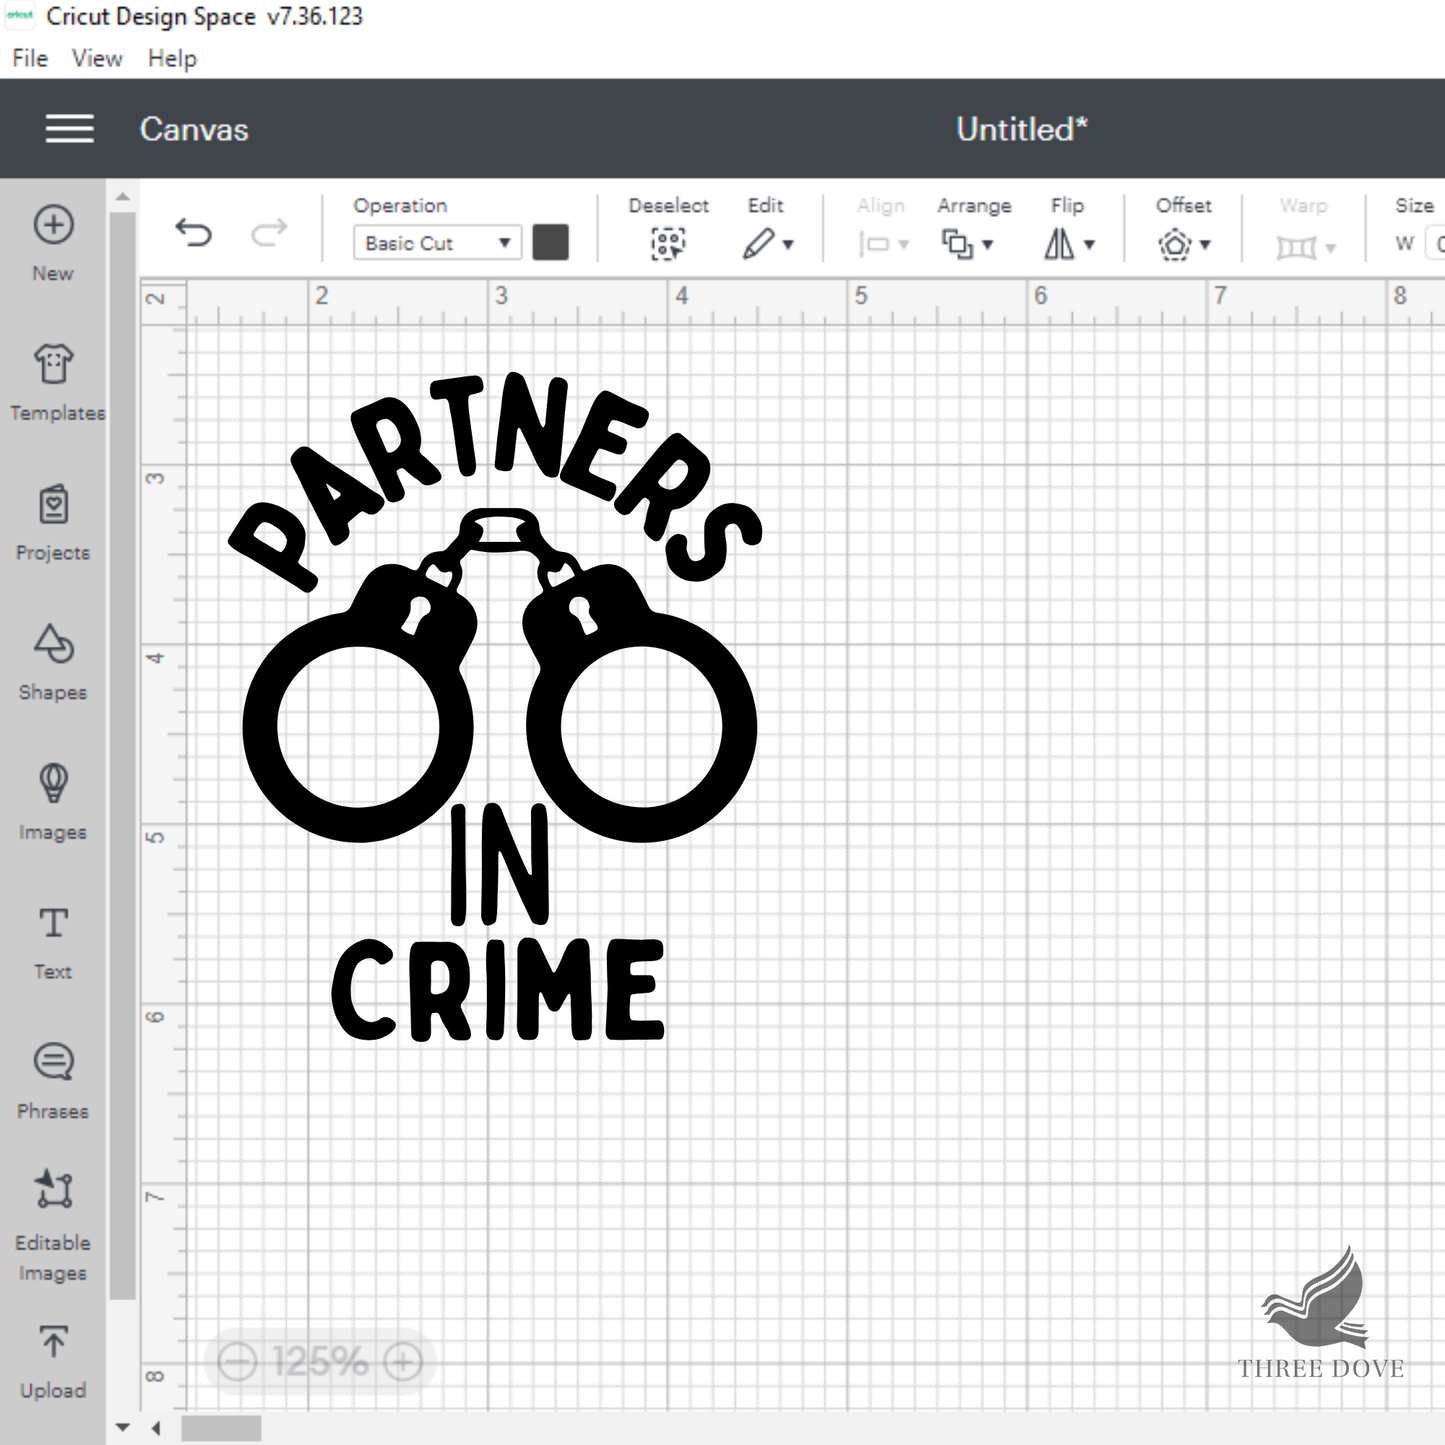Image resolution: width=1445 pixels, height=1445 pixels.
Task: Open the File menu
Action: pyautogui.click(x=30, y=58)
